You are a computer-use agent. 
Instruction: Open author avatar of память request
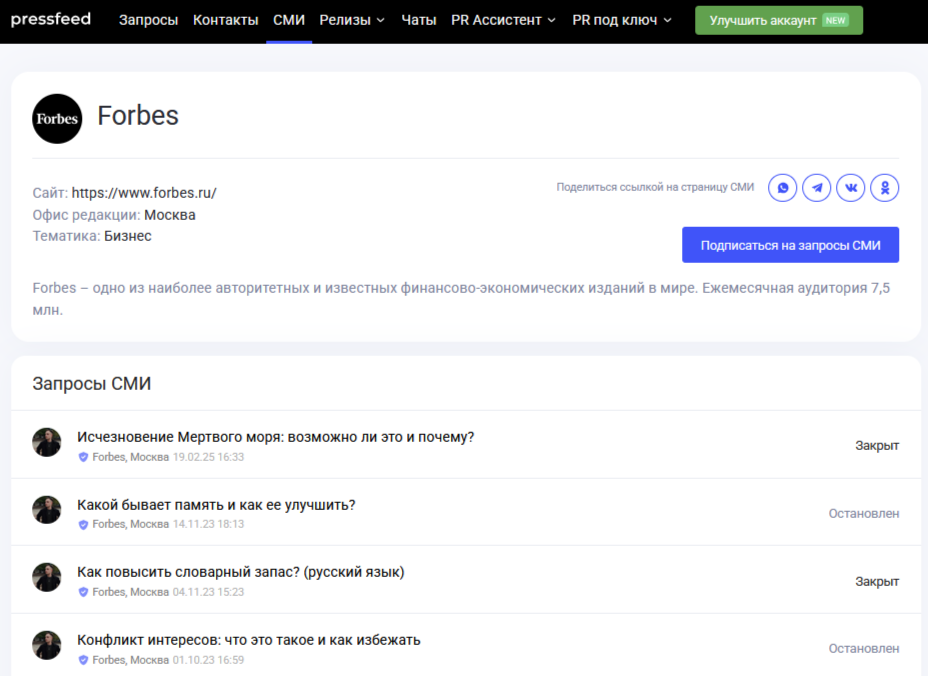[47, 510]
